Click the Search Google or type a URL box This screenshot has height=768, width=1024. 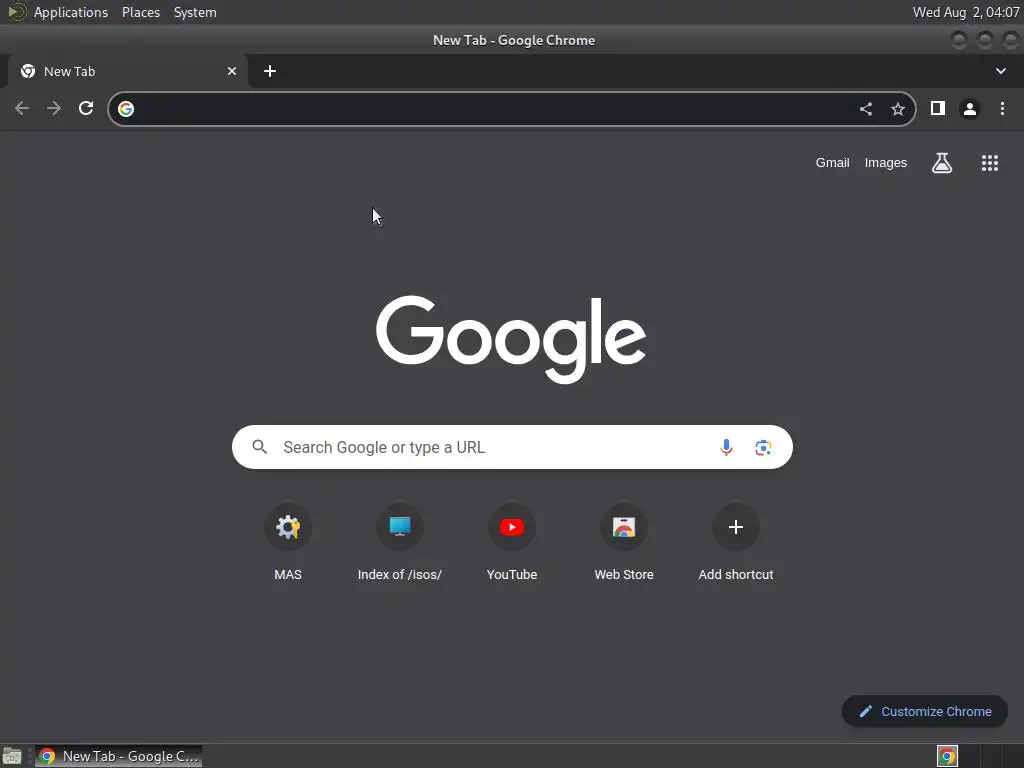512,447
